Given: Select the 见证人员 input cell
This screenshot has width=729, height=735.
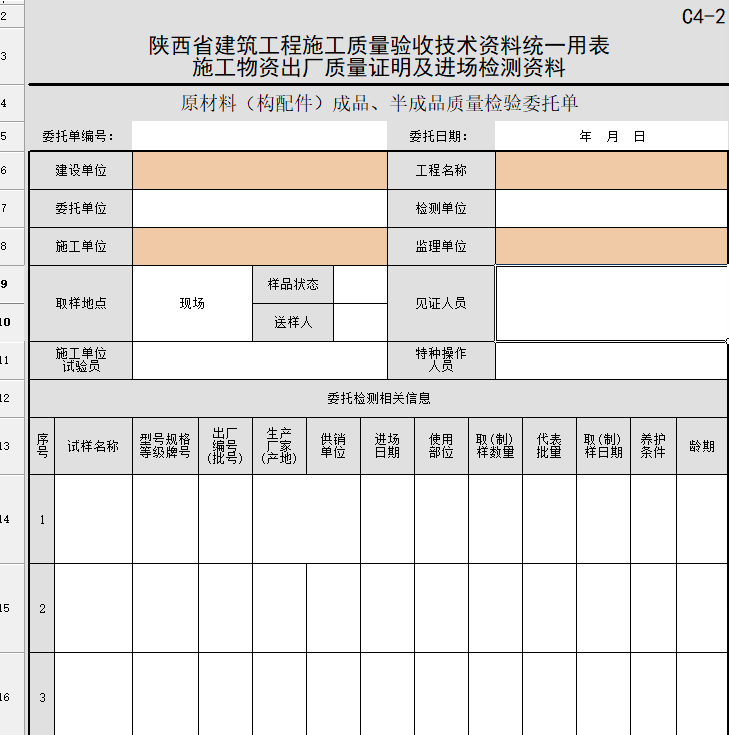Looking at the screenshot, I should pyautogui.click(x=611, y=303).
